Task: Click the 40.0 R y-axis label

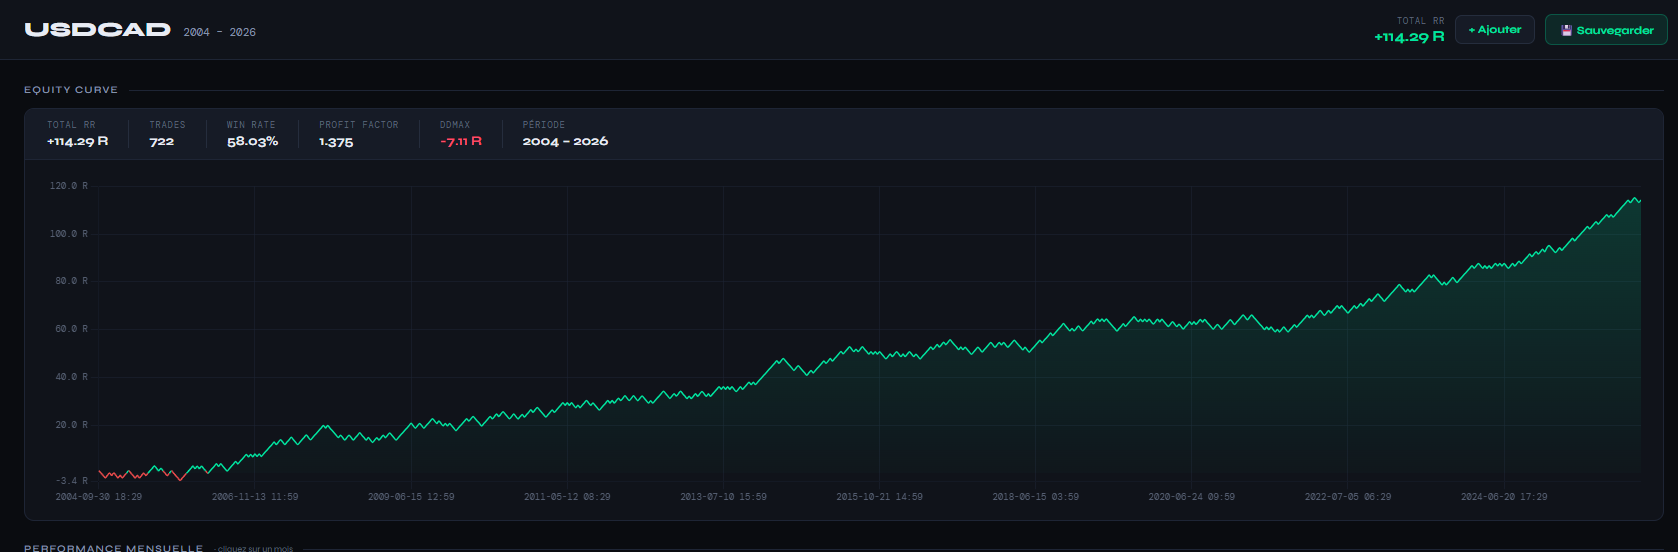Action: click(x=71, y=377)
